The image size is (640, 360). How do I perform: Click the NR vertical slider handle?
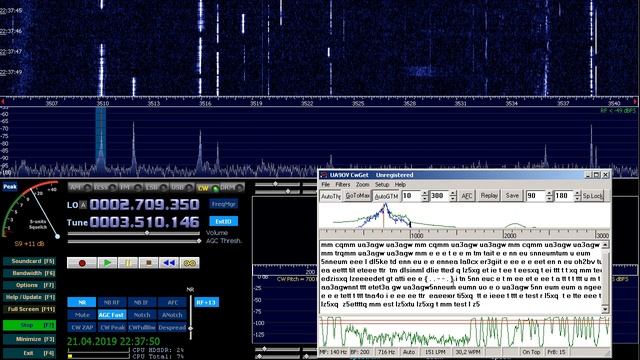point(190,328)
